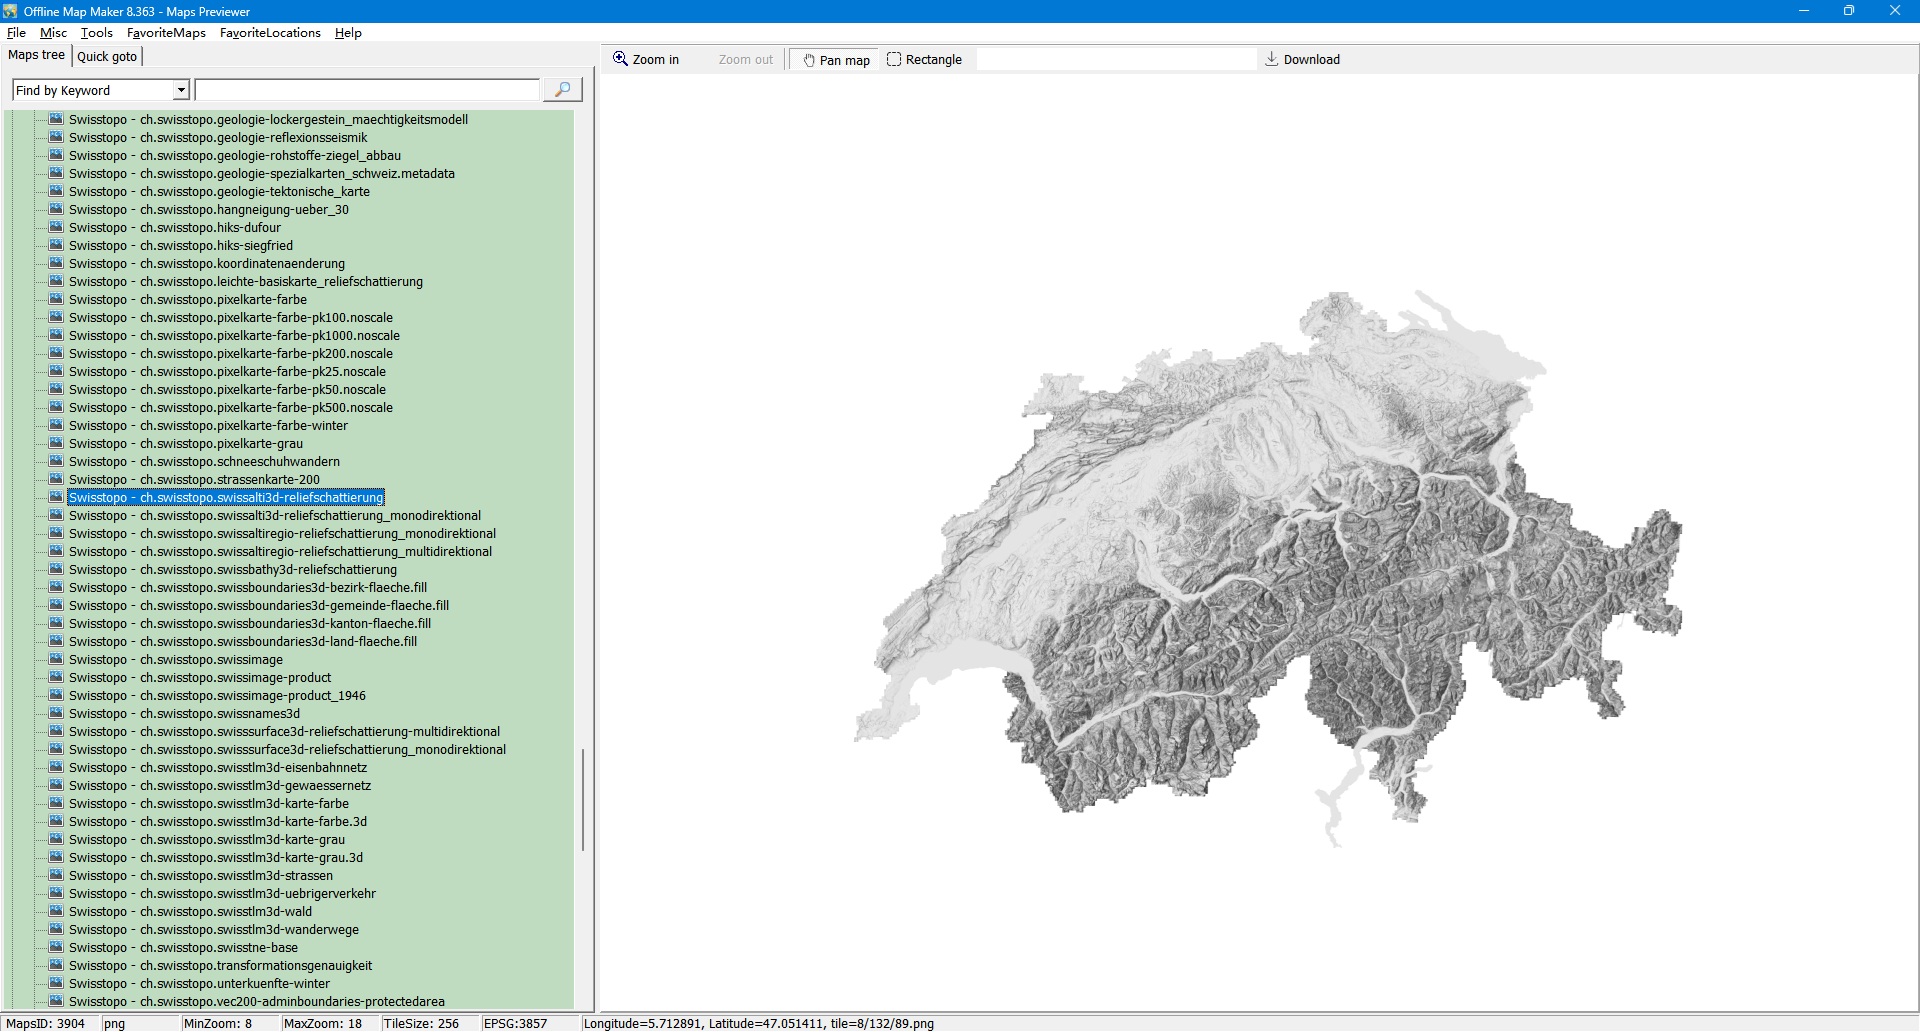1920x1032 pixels.
Task: Click the Zoom in magnifier tool
Action: [646, 60]
